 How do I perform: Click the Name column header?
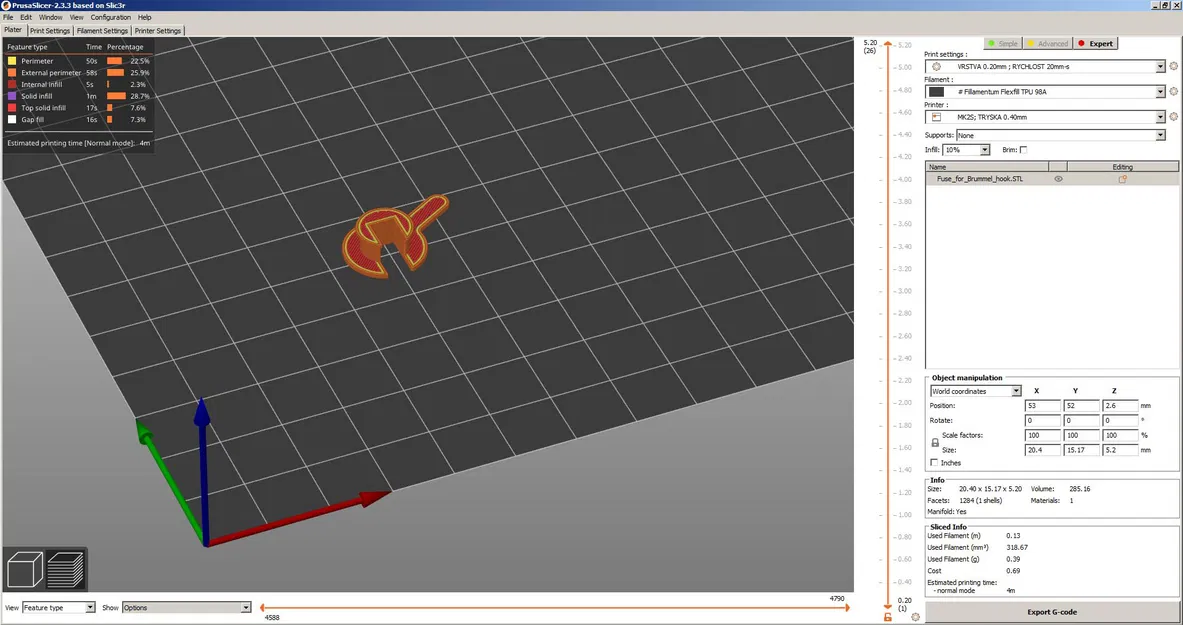click(x=987, y=167)
